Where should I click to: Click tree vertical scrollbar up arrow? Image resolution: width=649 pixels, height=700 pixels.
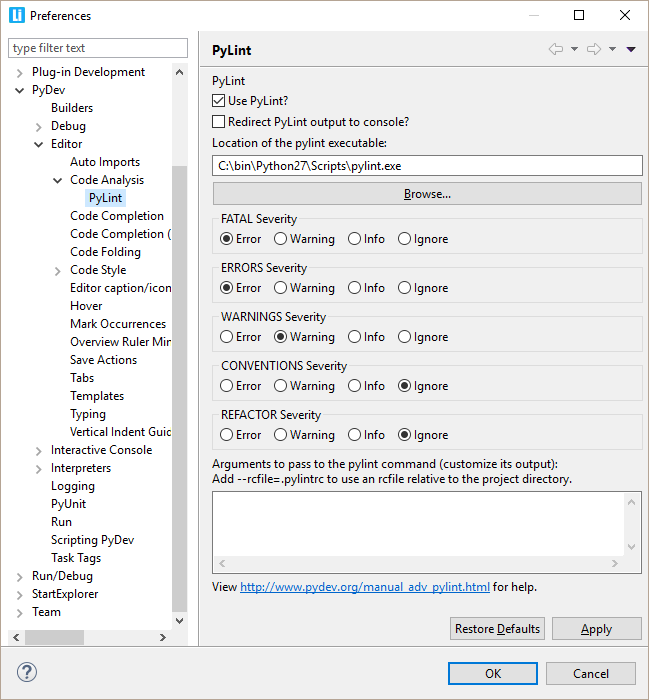179,72
